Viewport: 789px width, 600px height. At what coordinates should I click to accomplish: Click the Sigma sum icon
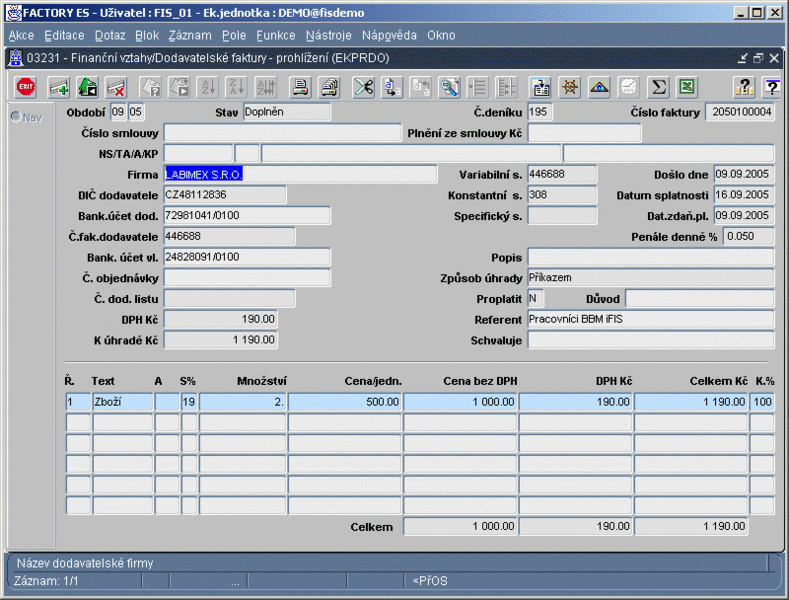click(x=658, y=87)
